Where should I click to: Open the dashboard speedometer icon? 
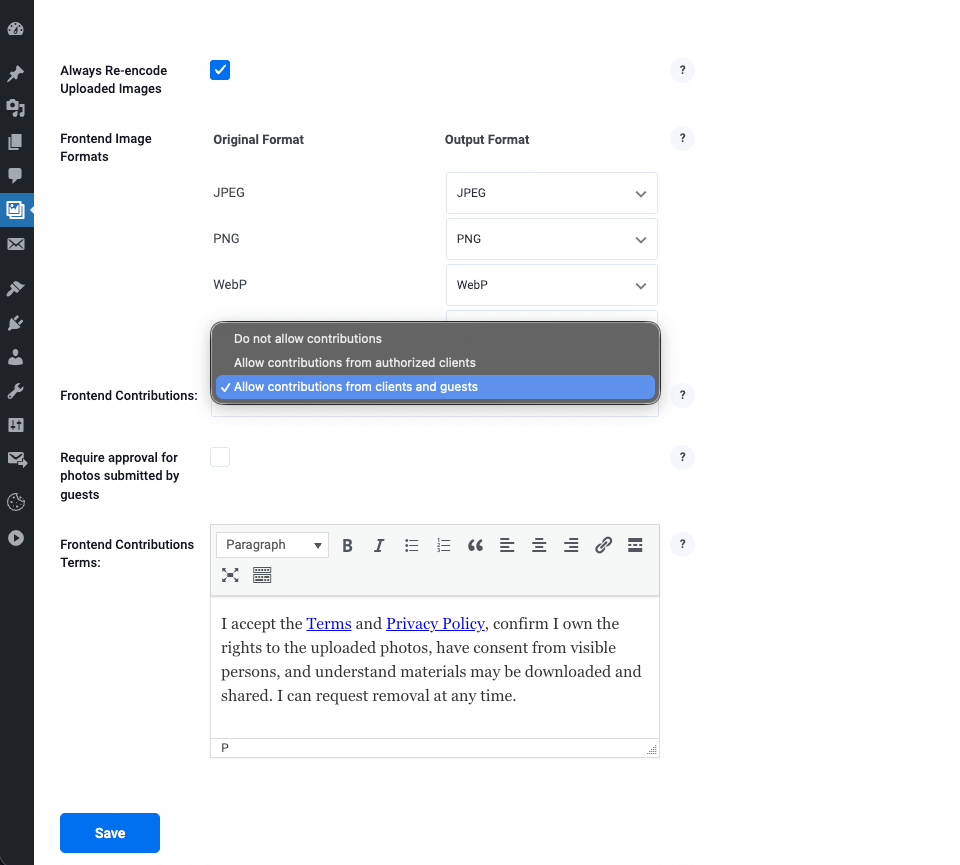tap(16, 29)
